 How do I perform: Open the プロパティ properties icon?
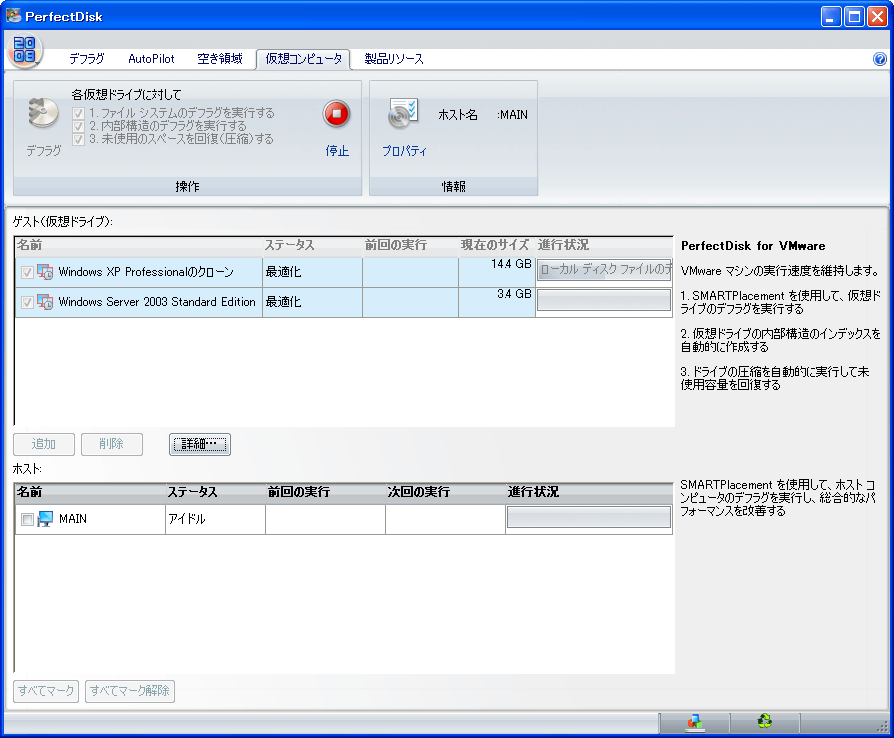point(403,112)
